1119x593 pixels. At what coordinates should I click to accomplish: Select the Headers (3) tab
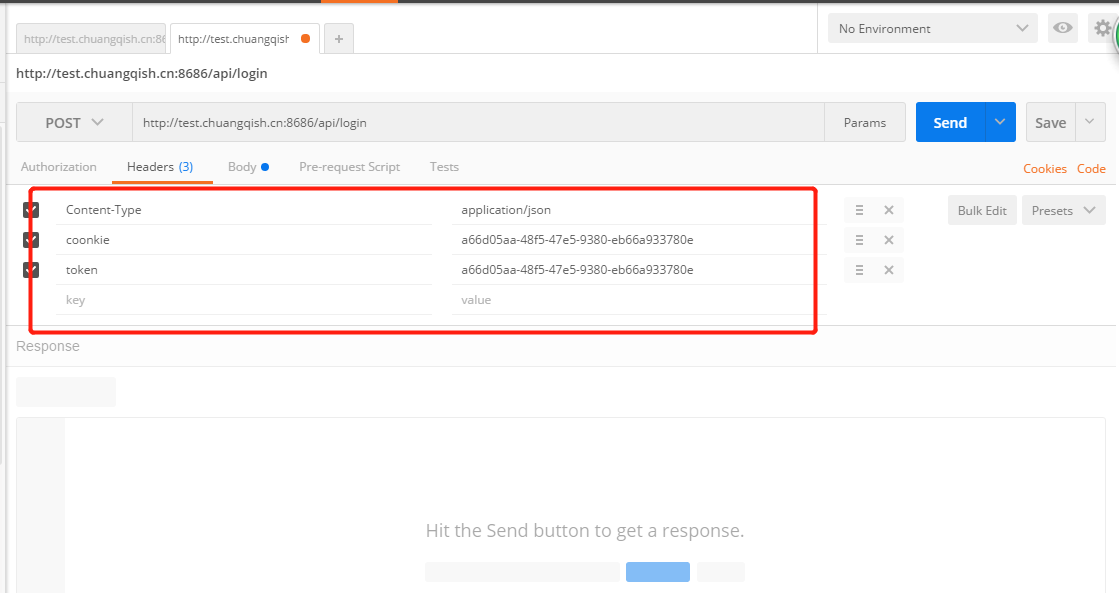point(160,167)
